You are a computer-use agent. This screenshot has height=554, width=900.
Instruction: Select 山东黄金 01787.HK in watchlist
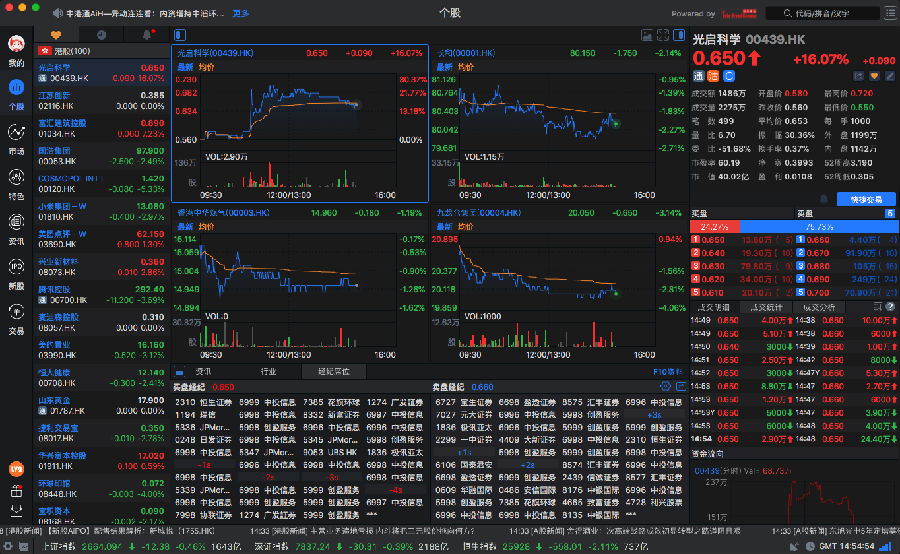click(x=102, y=405)
